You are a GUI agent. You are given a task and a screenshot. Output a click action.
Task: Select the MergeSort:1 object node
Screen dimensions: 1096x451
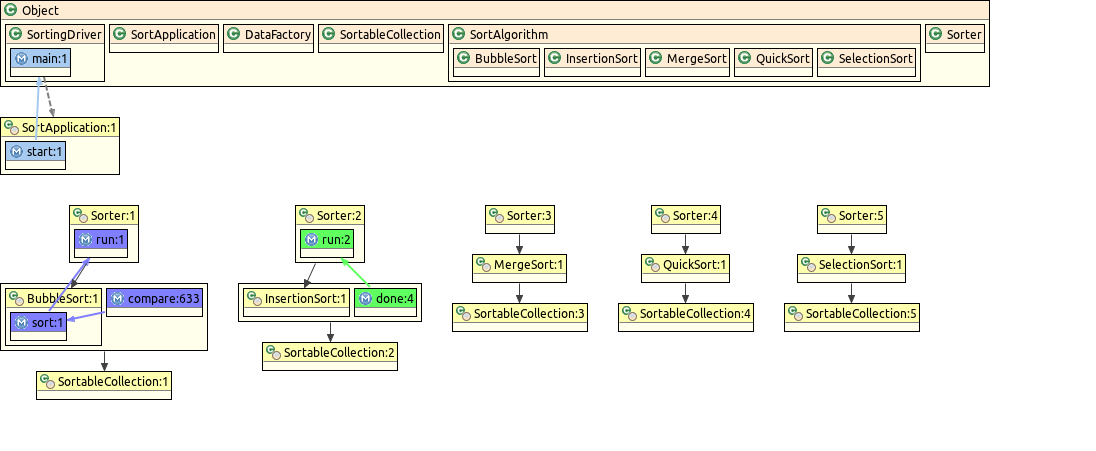(x=518, y=266)
